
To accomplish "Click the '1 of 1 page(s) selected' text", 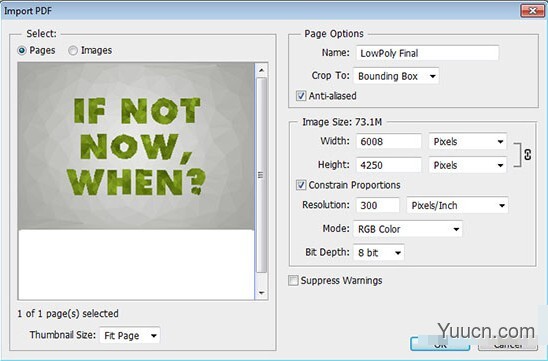I will (x=68, y=313).
